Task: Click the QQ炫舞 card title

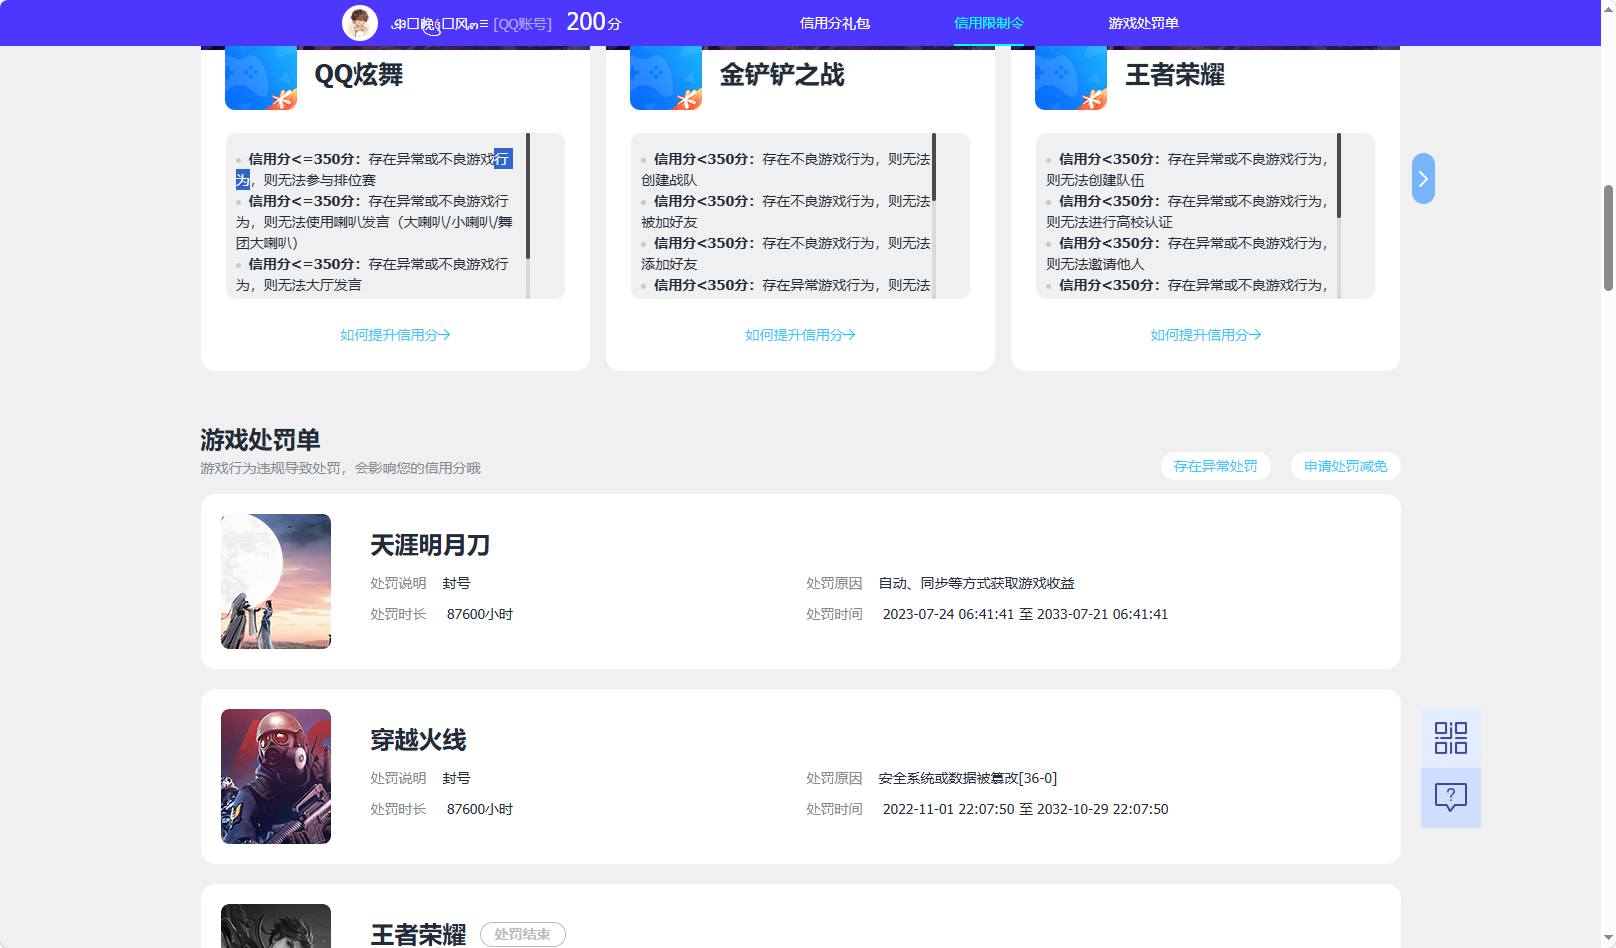Action: tap(359, 75)
